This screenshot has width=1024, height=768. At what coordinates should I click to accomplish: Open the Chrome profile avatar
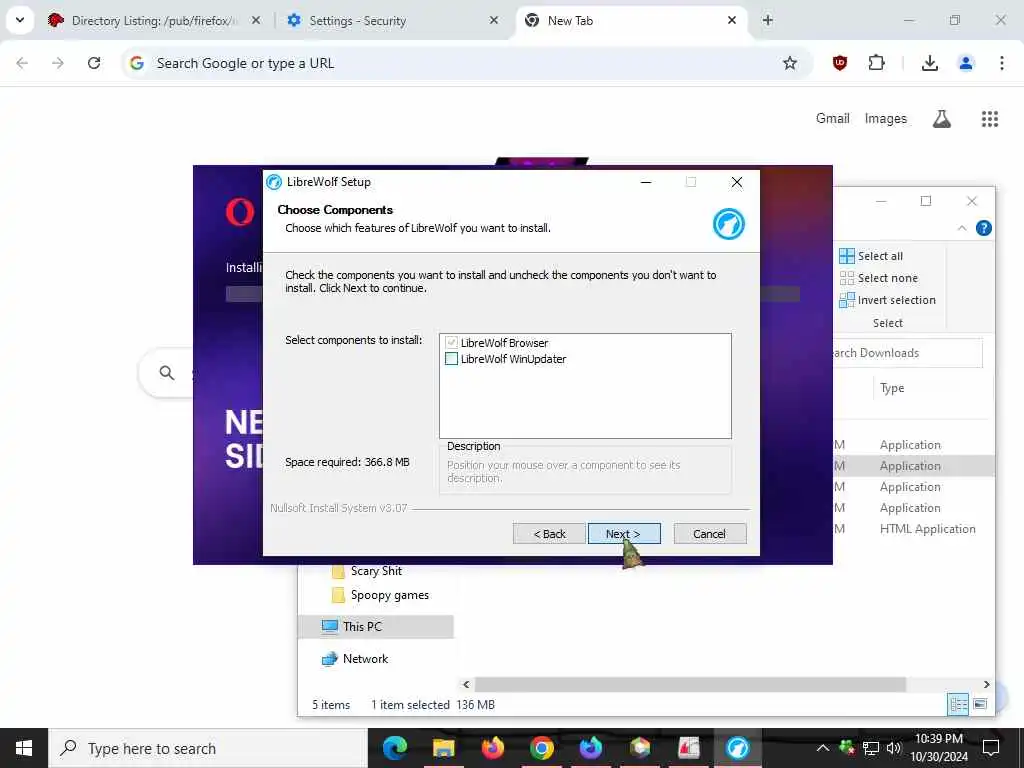(965, 63)
